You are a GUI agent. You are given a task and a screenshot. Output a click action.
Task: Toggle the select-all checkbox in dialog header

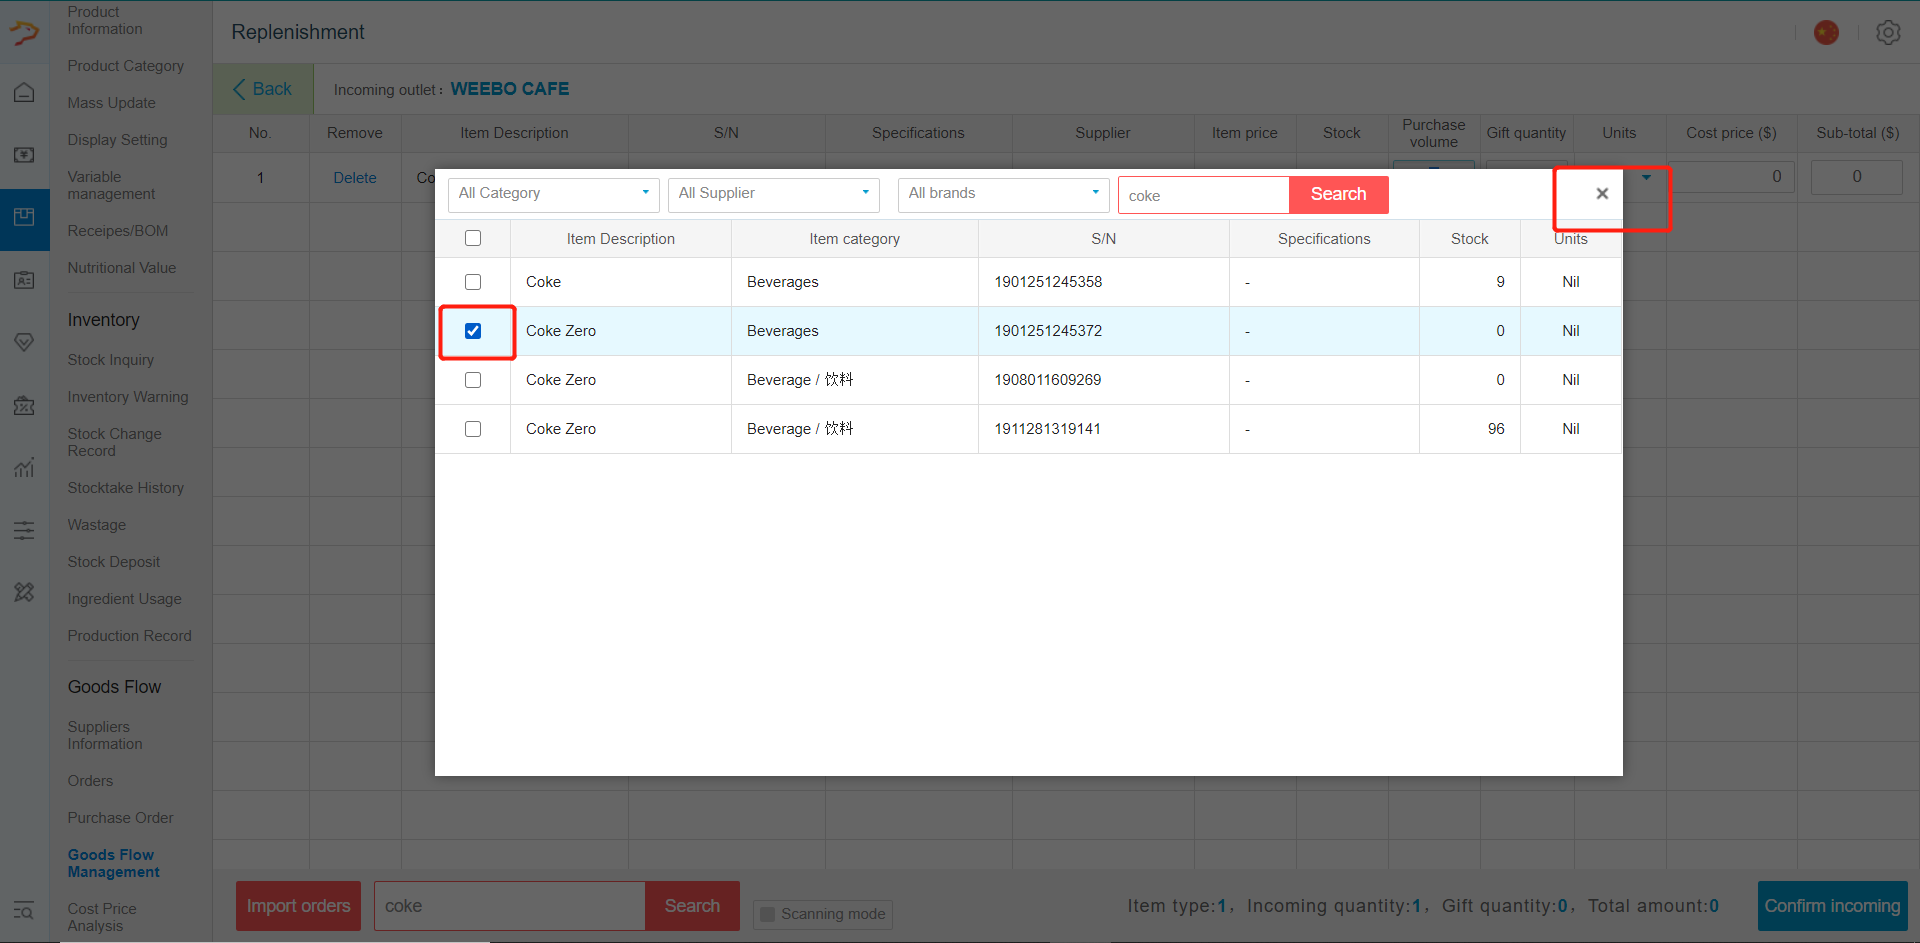coord(473,238)
